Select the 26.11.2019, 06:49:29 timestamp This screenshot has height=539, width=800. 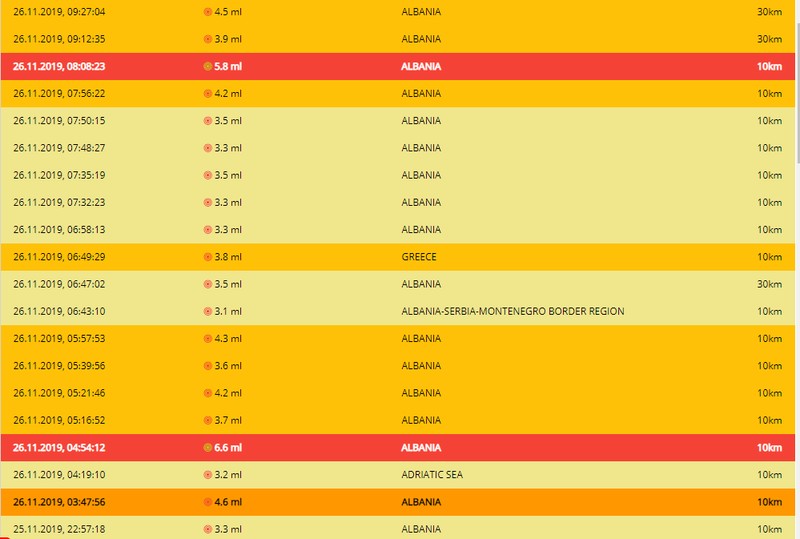[x=59, y=257]
